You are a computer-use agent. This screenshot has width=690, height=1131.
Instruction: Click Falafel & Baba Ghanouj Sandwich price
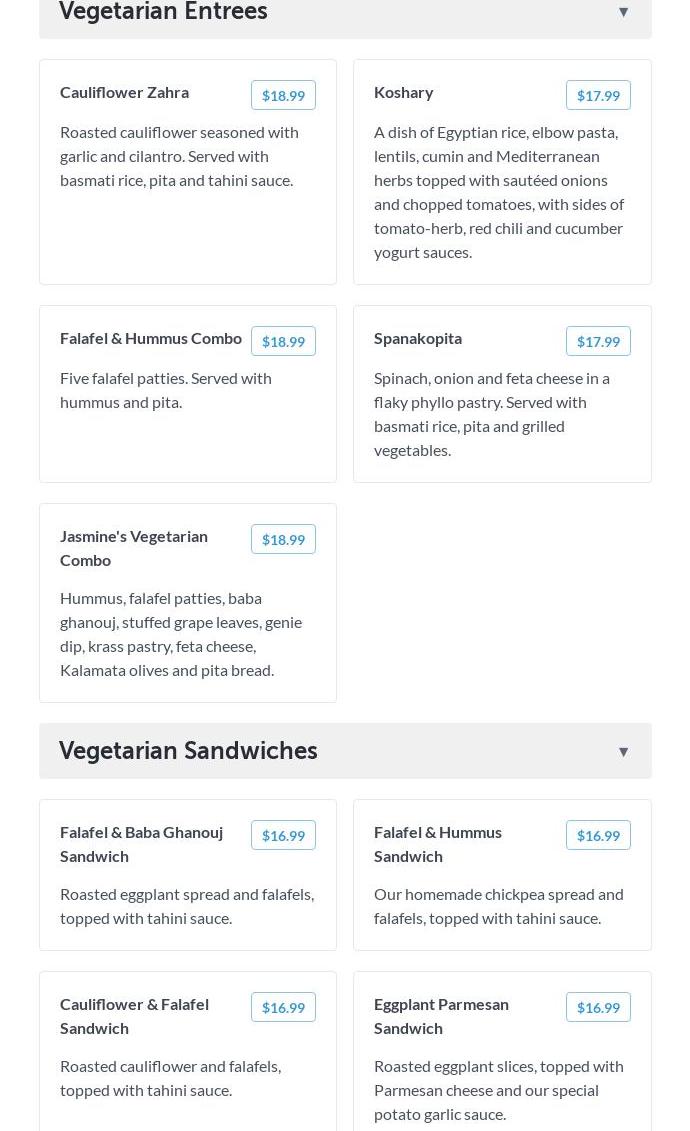[x=283, y=835]
